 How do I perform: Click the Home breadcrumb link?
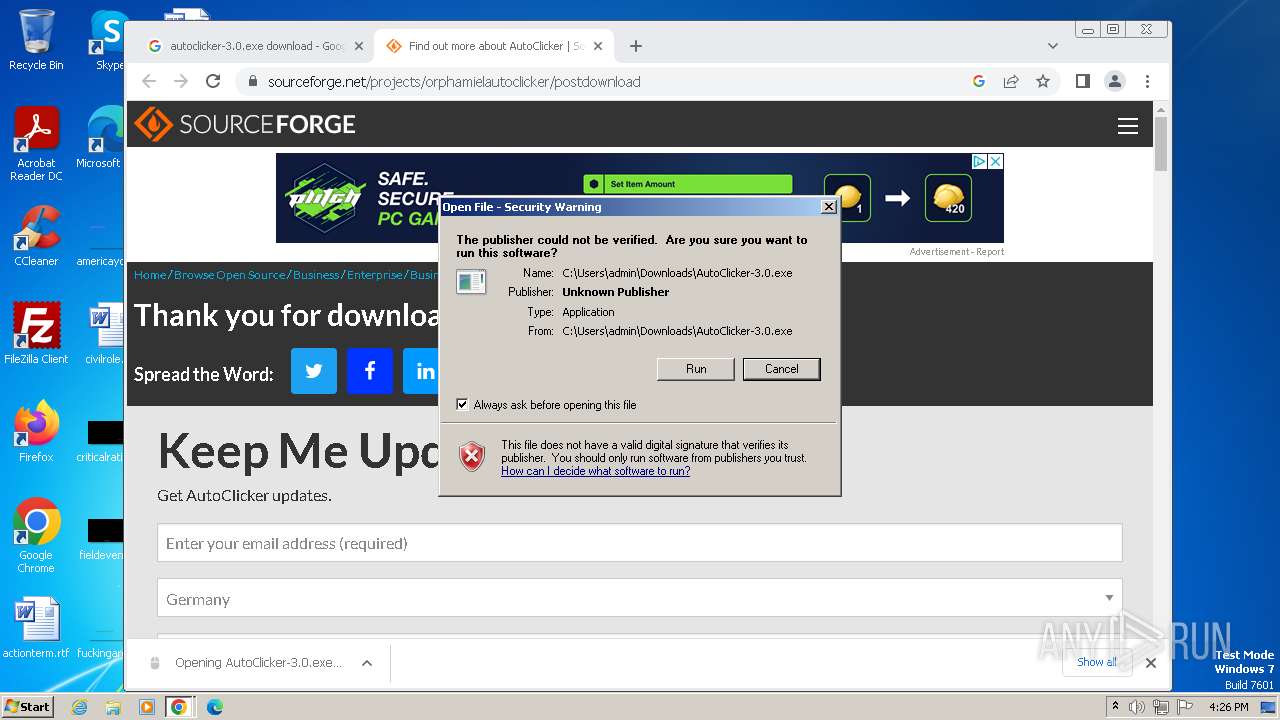tap(150, 275)
